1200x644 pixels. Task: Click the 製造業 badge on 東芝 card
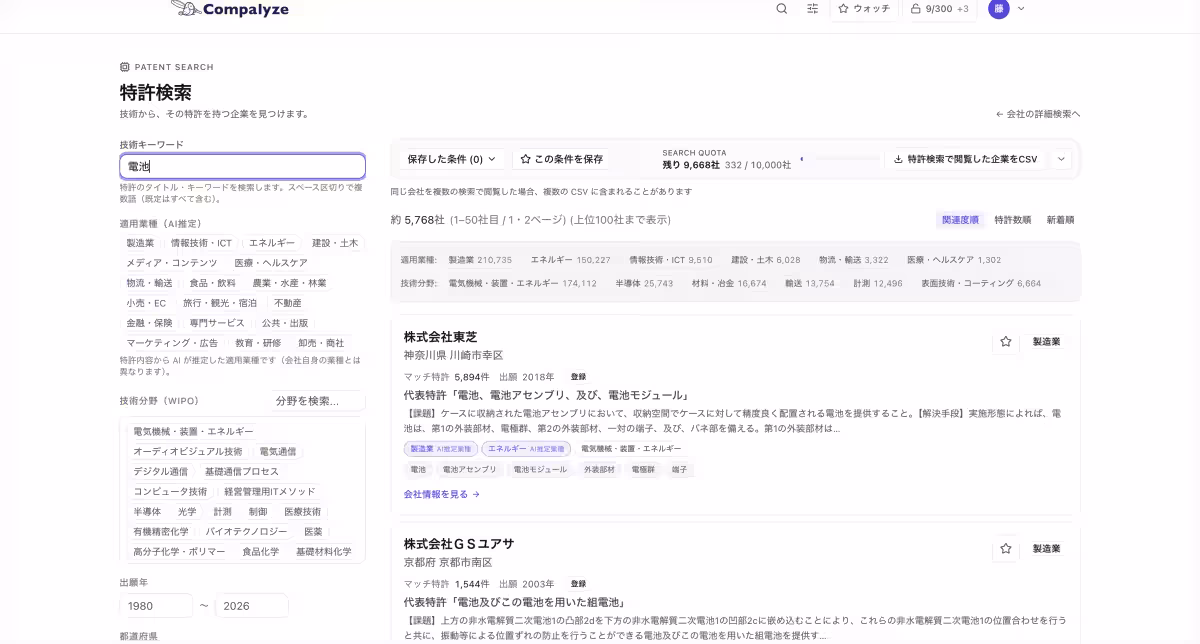1046,342
